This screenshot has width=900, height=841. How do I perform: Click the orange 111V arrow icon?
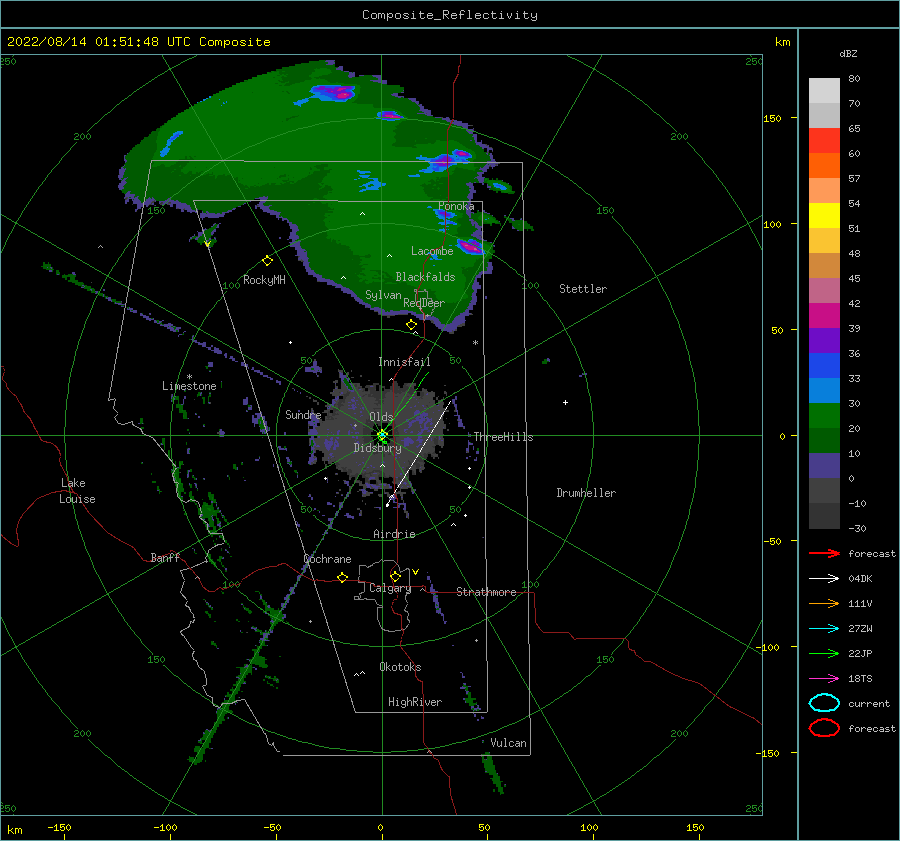tap(824, 603)
